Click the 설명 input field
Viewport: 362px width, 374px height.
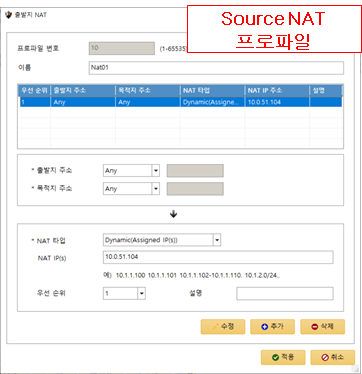[285, 293]
